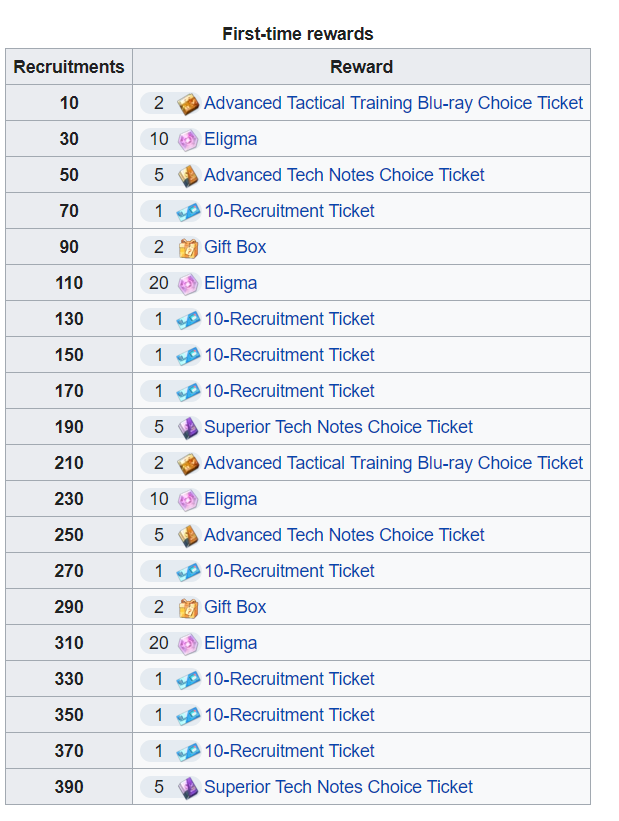Open the Eligma link in row 230
Screen dimensions: 619x821
pos(230,500)
